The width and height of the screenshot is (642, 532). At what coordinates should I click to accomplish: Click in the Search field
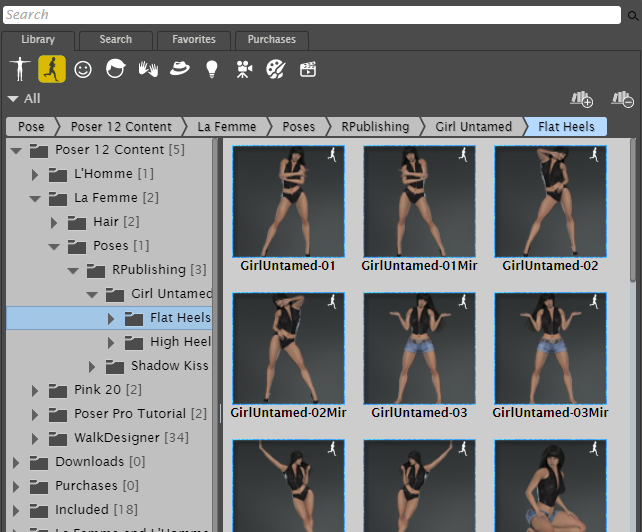(x=310, y=15)
